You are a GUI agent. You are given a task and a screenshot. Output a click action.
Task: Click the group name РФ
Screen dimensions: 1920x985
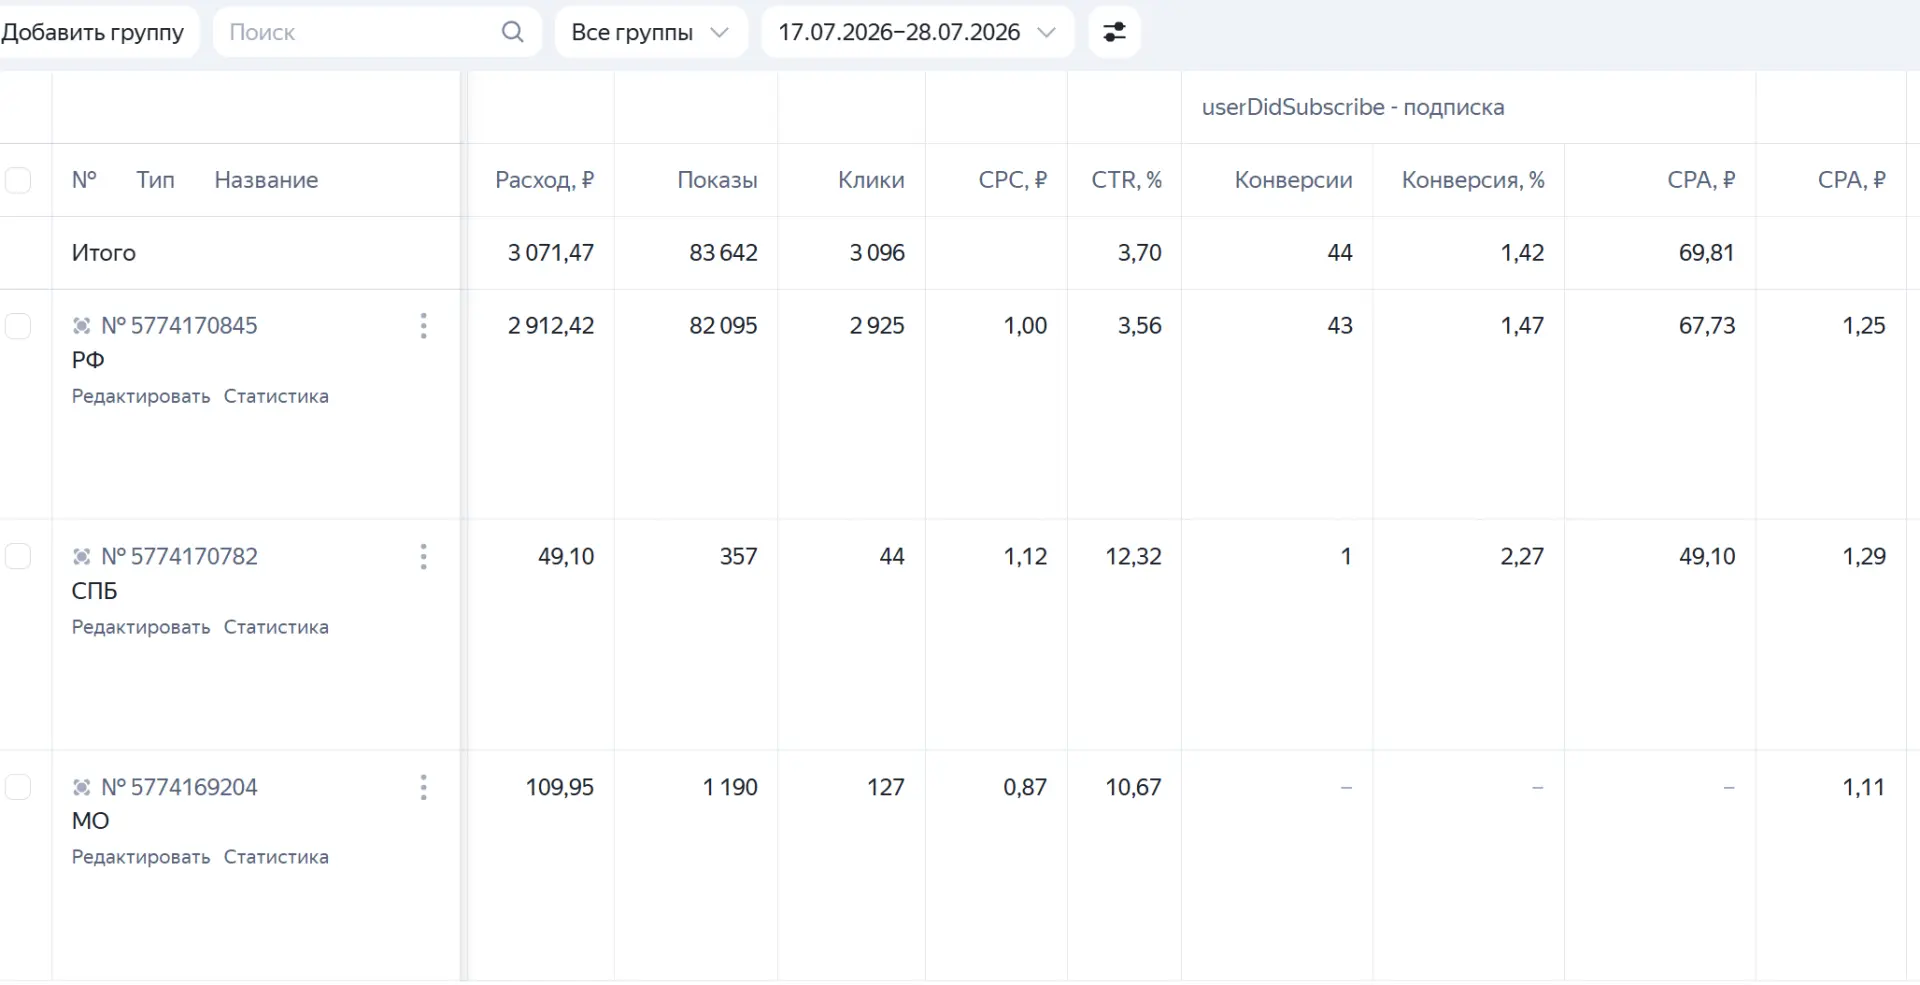88,360
